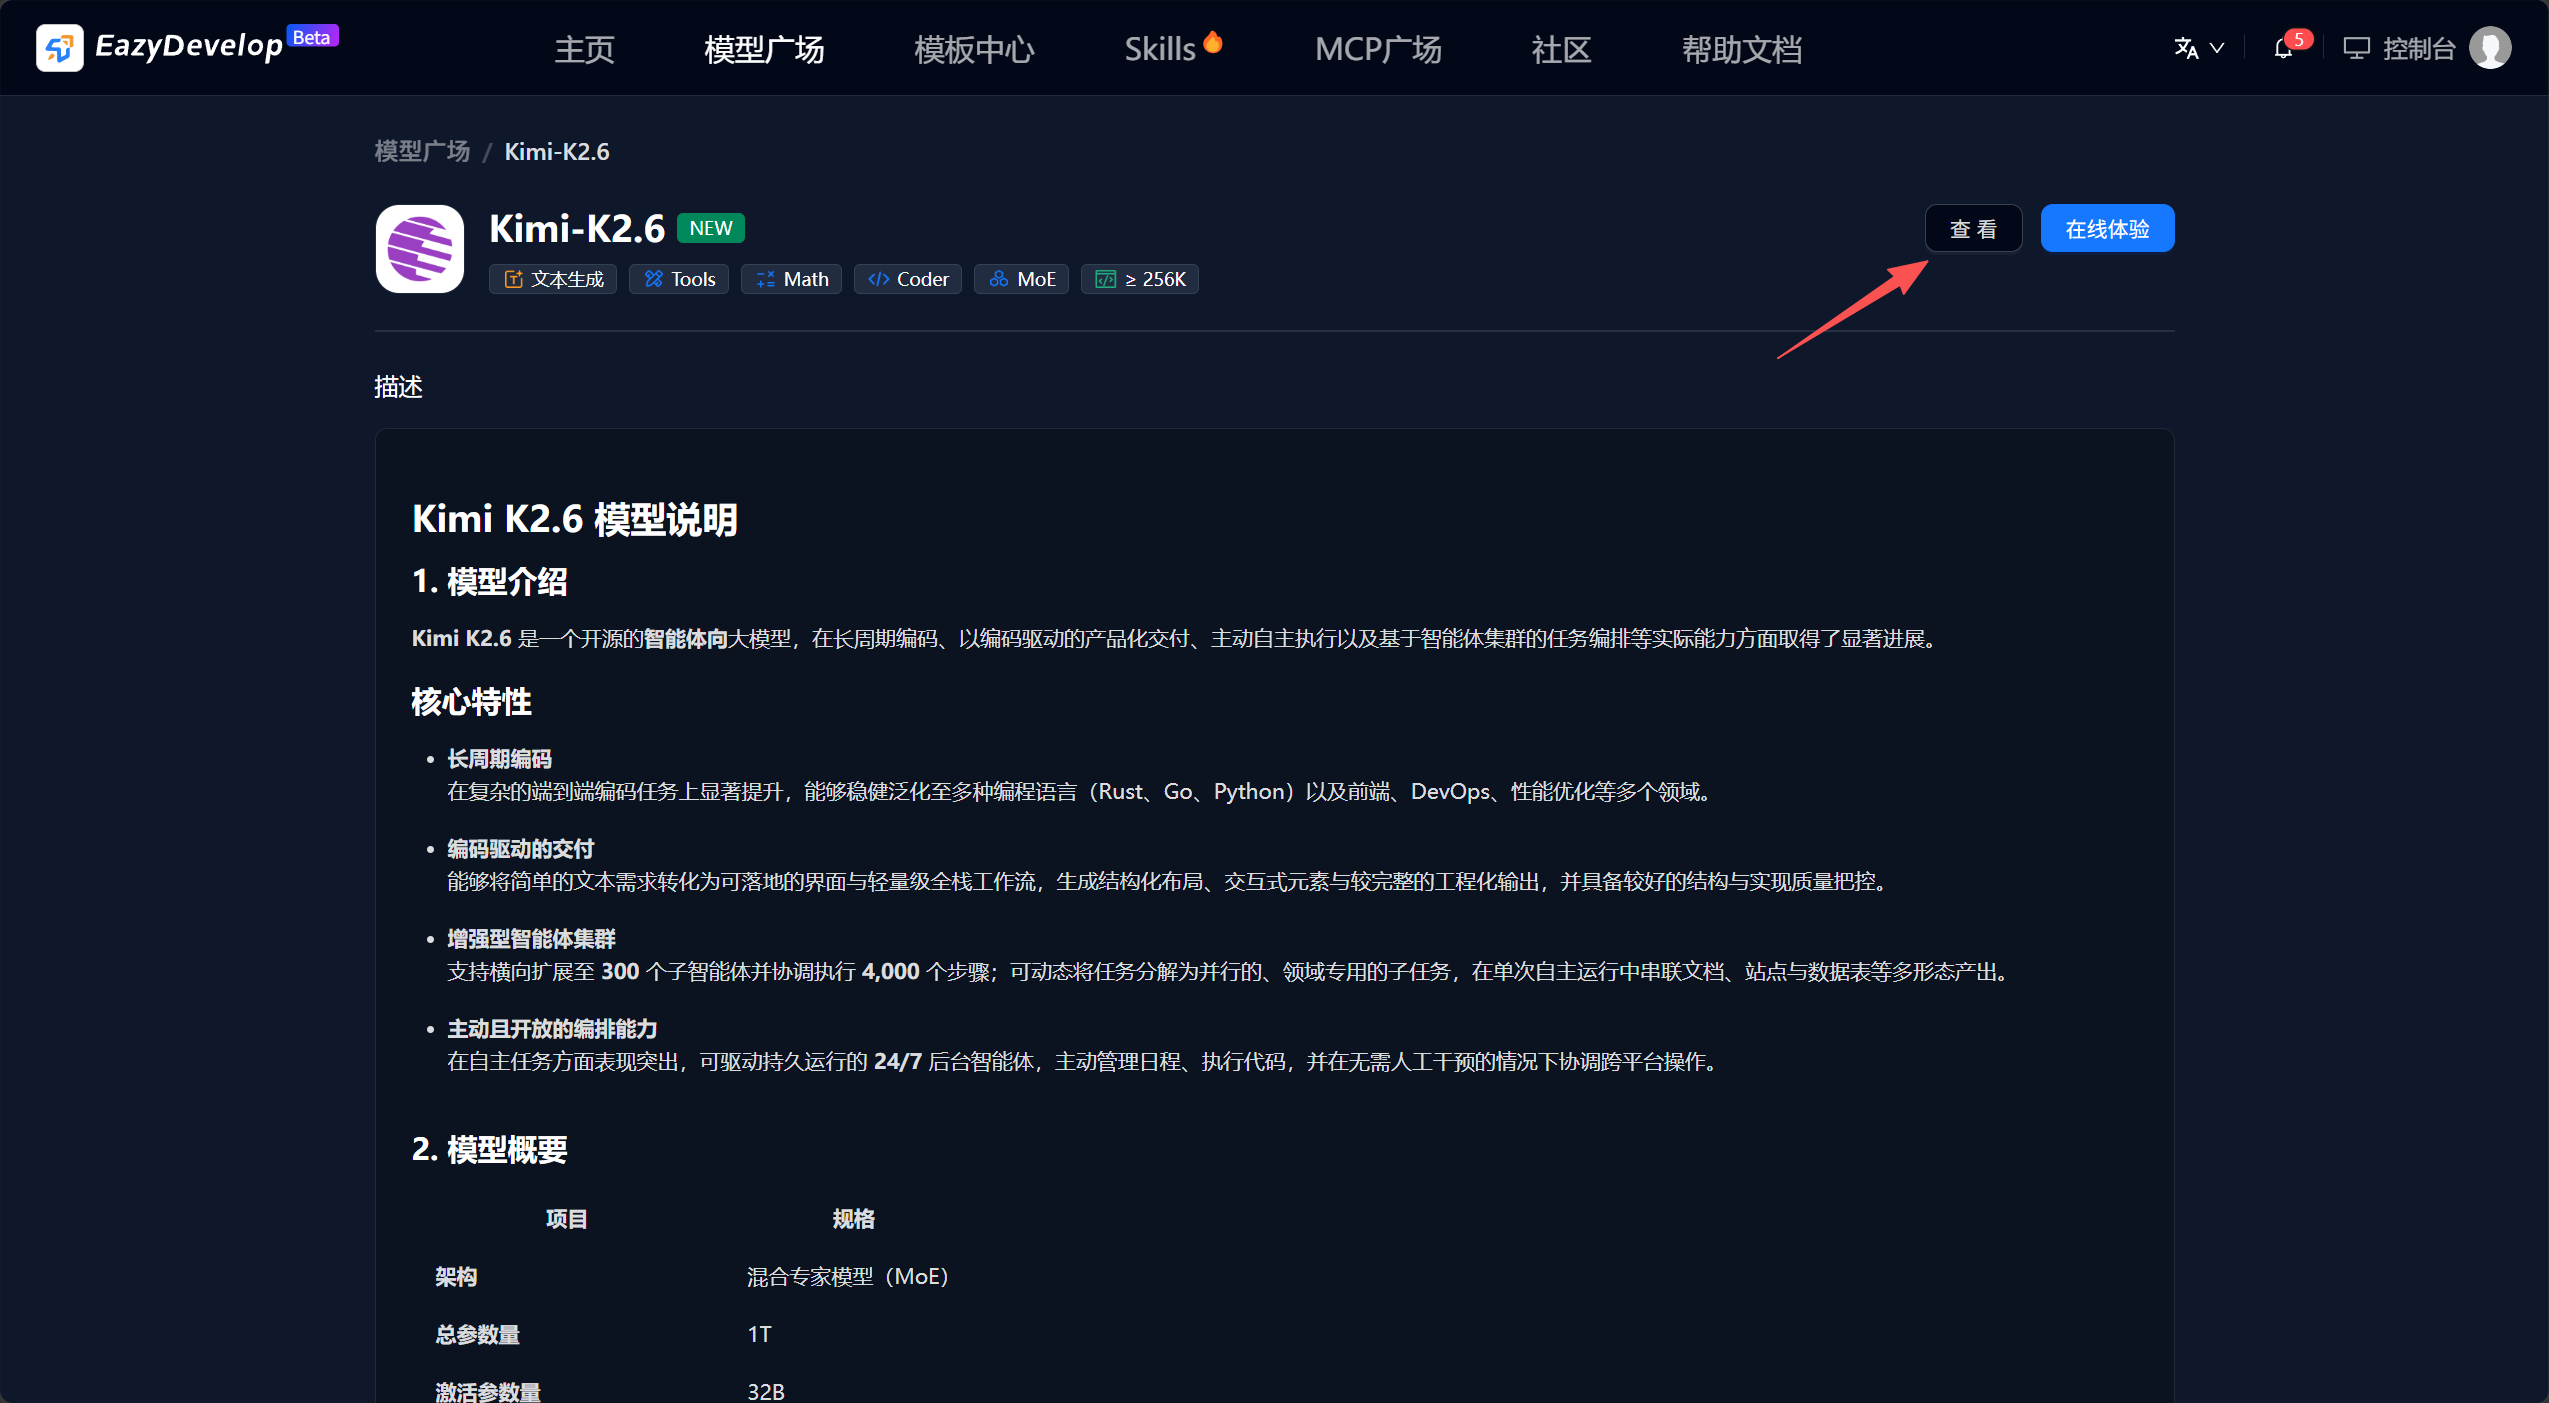Click the EazyDevelop logo icon

59,48
